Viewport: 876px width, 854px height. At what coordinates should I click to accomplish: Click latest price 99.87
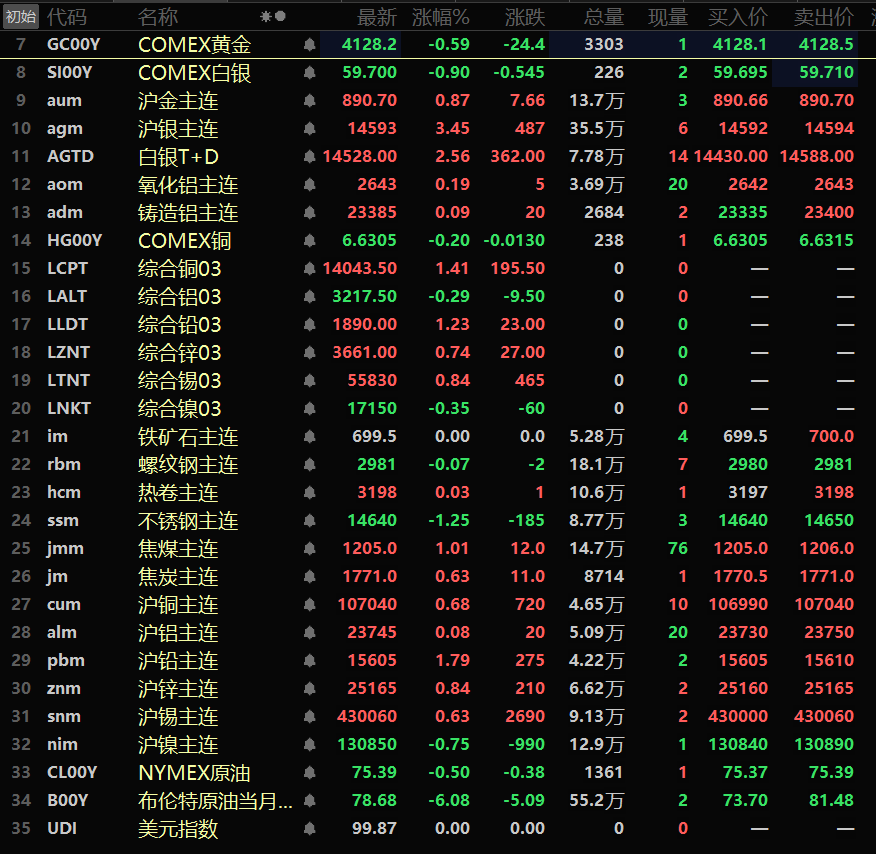pyautogui.click(x=374, y=828)
